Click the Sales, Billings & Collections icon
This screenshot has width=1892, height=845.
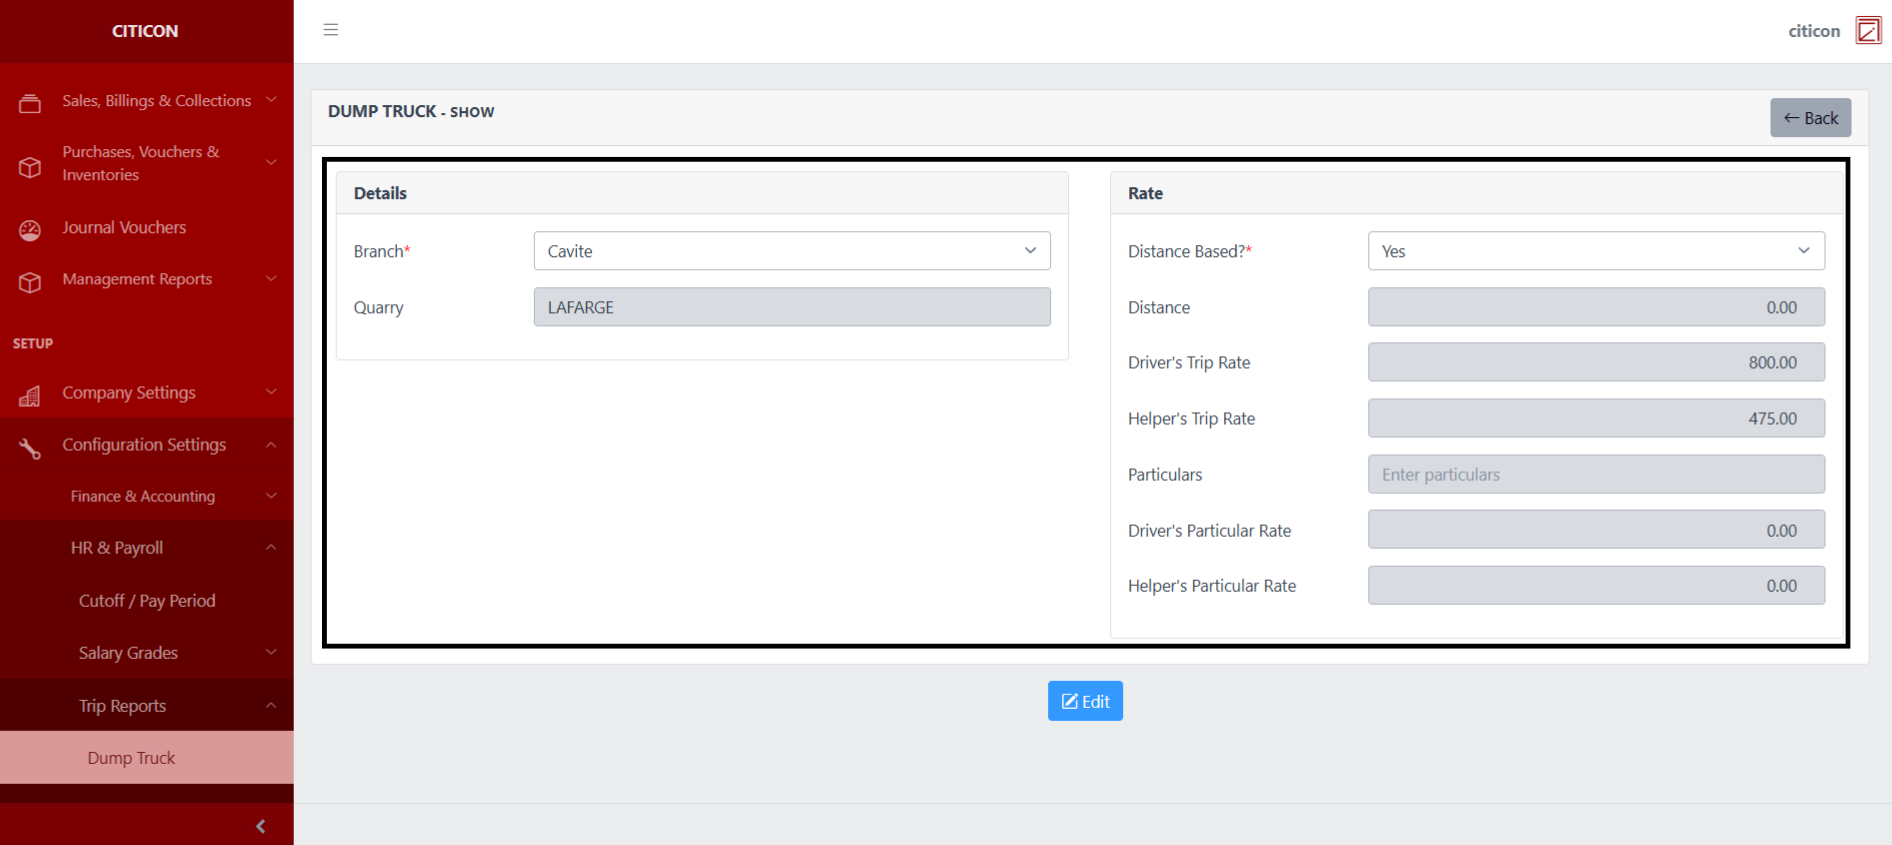[x=30, y=103]
